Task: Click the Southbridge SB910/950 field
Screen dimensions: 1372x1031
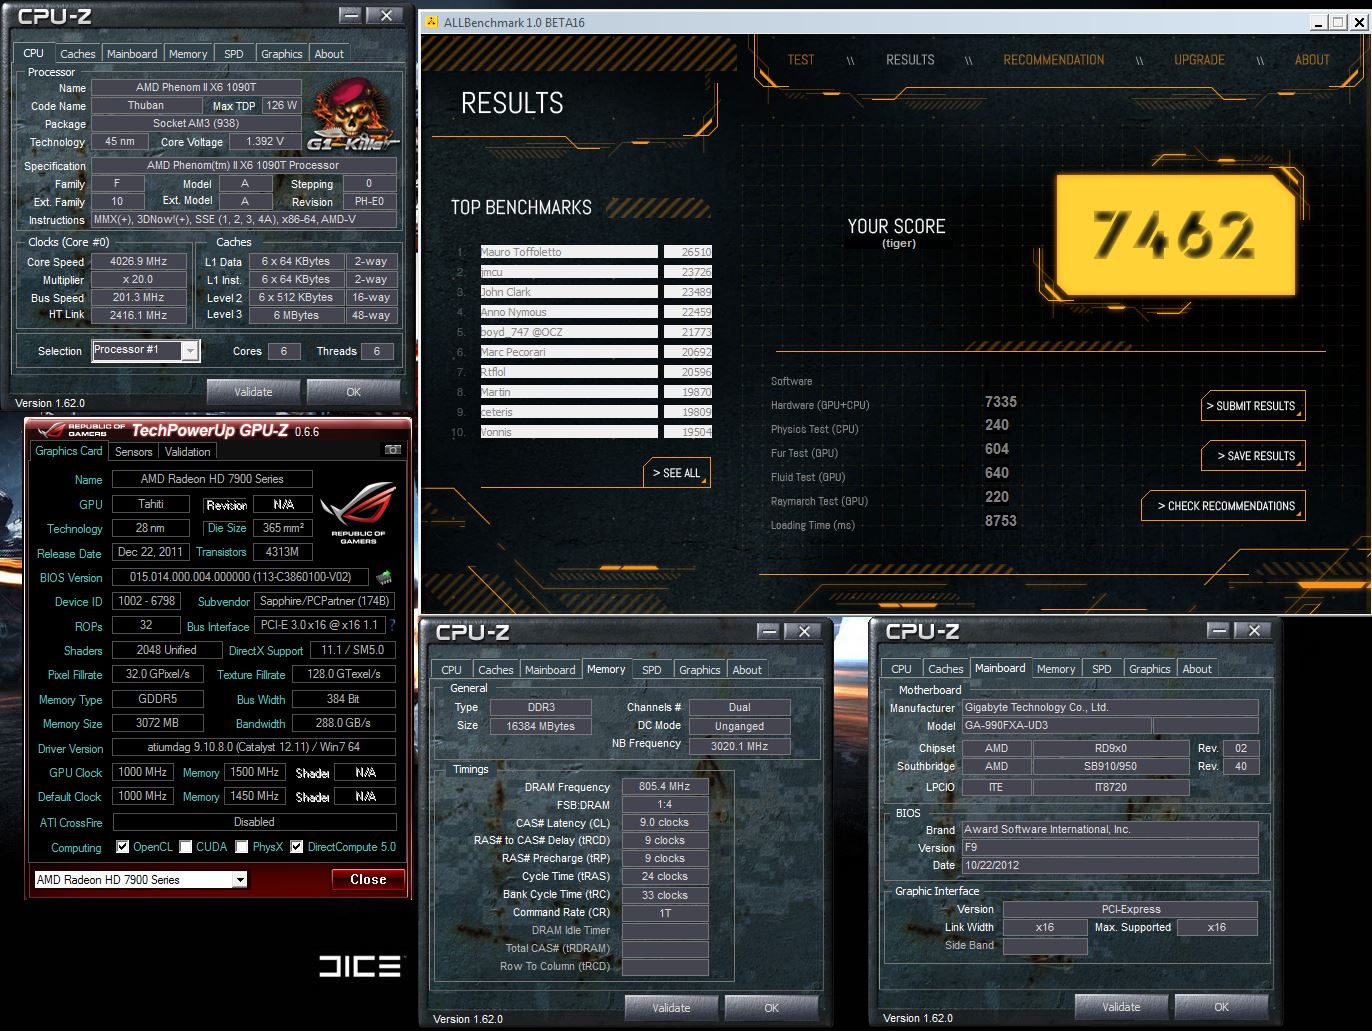Action: click(1111, 767)
